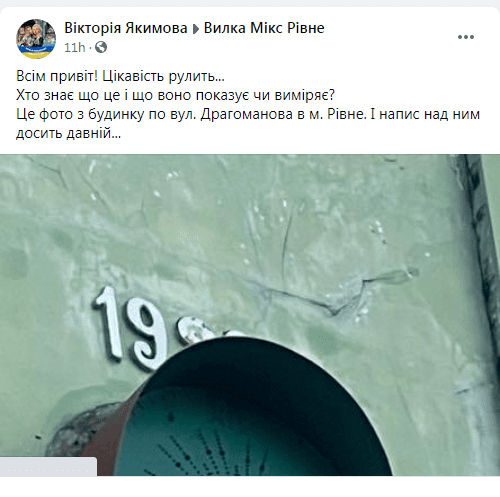Click the wall crack in the photo
The height and width of the screenshot is (497, 500).
coord(333,293)
